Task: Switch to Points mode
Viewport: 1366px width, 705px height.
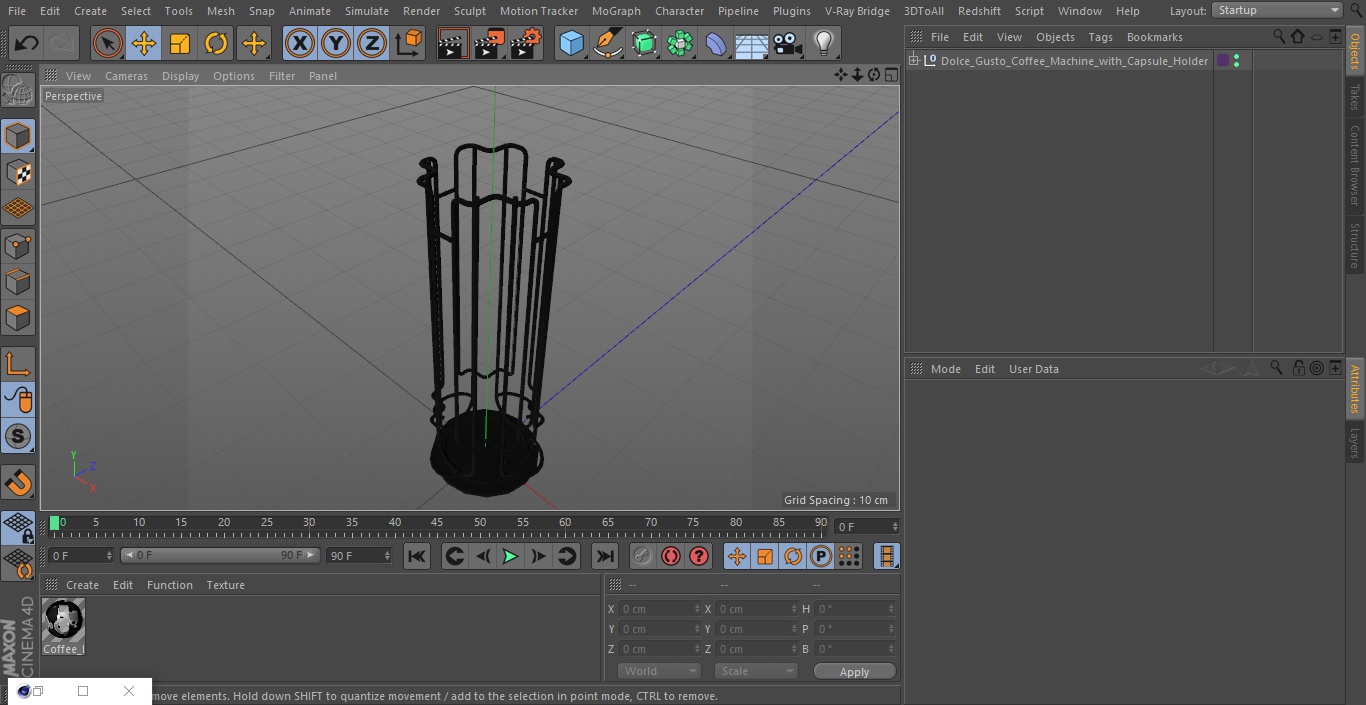Action: [x=18, y=245]
